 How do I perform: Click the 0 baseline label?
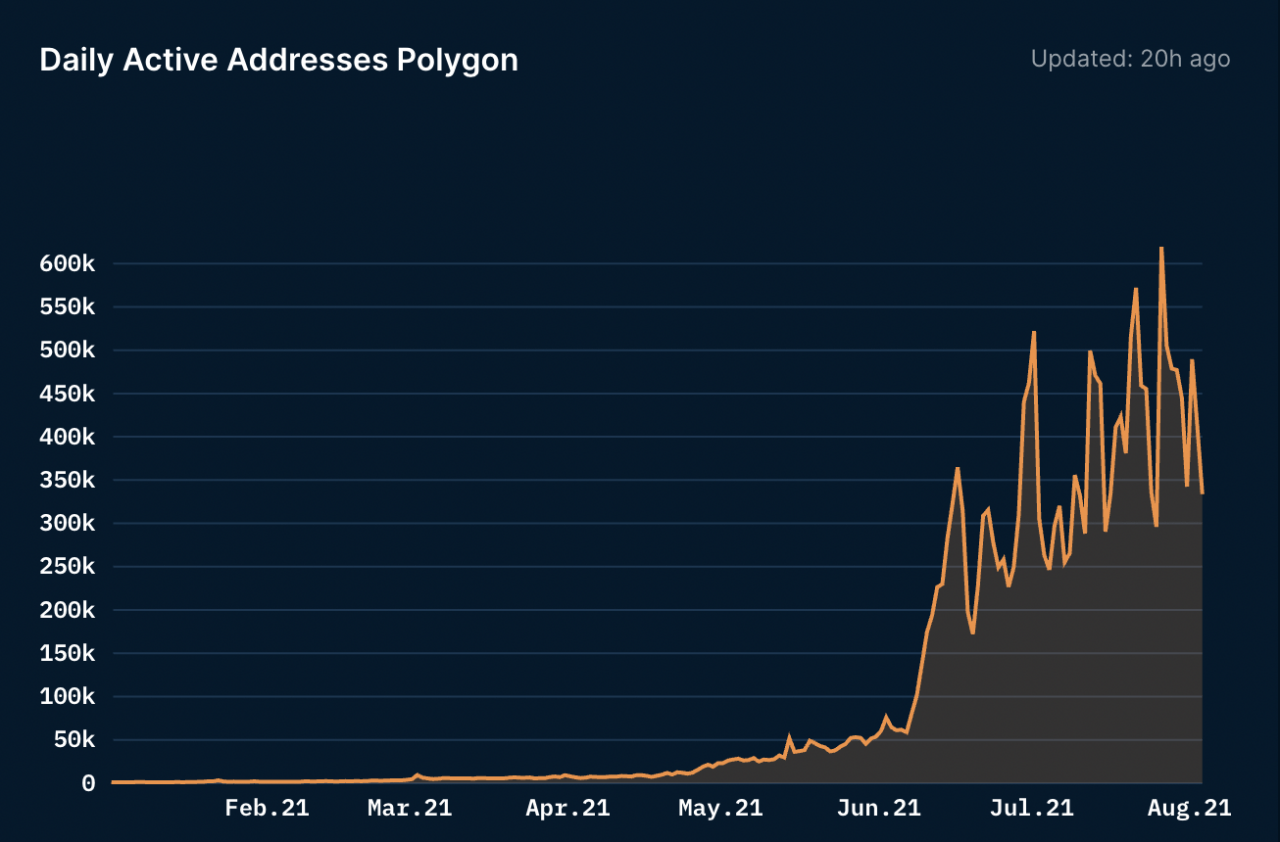tap(88, 783)
